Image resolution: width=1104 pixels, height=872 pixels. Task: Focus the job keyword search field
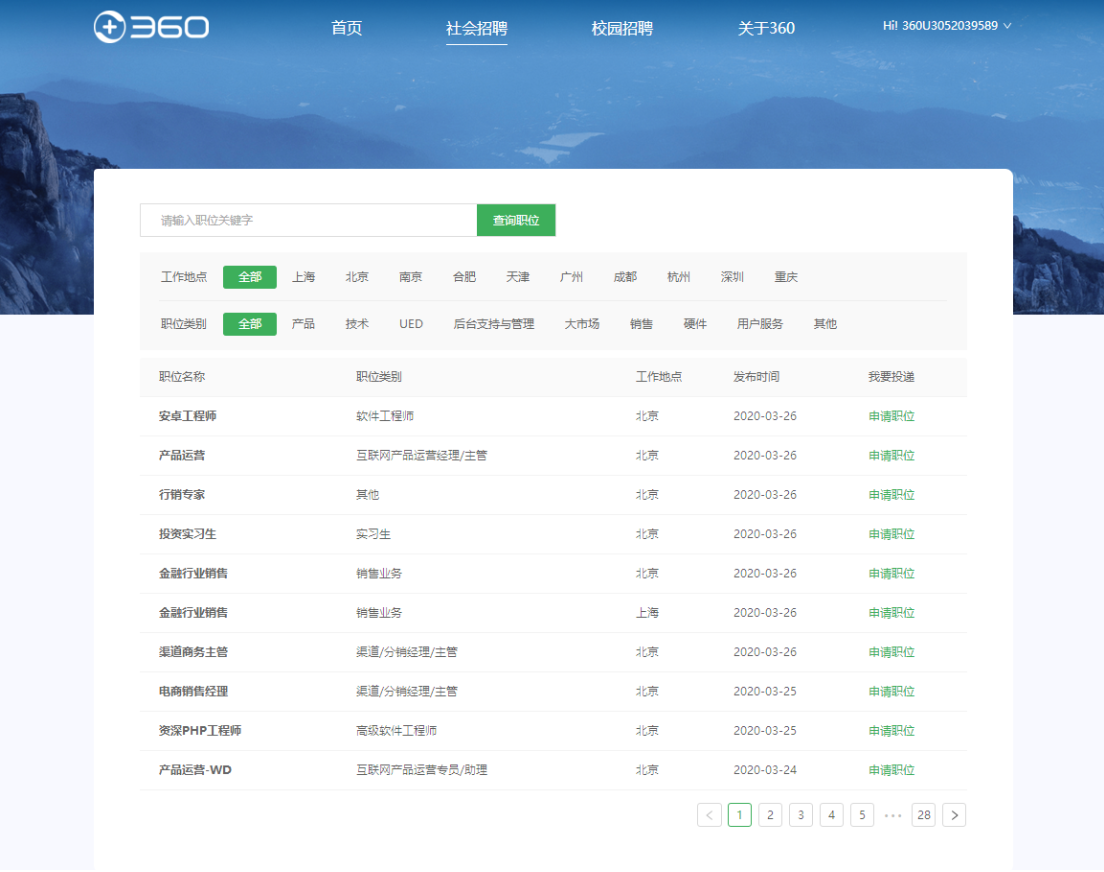308,220
